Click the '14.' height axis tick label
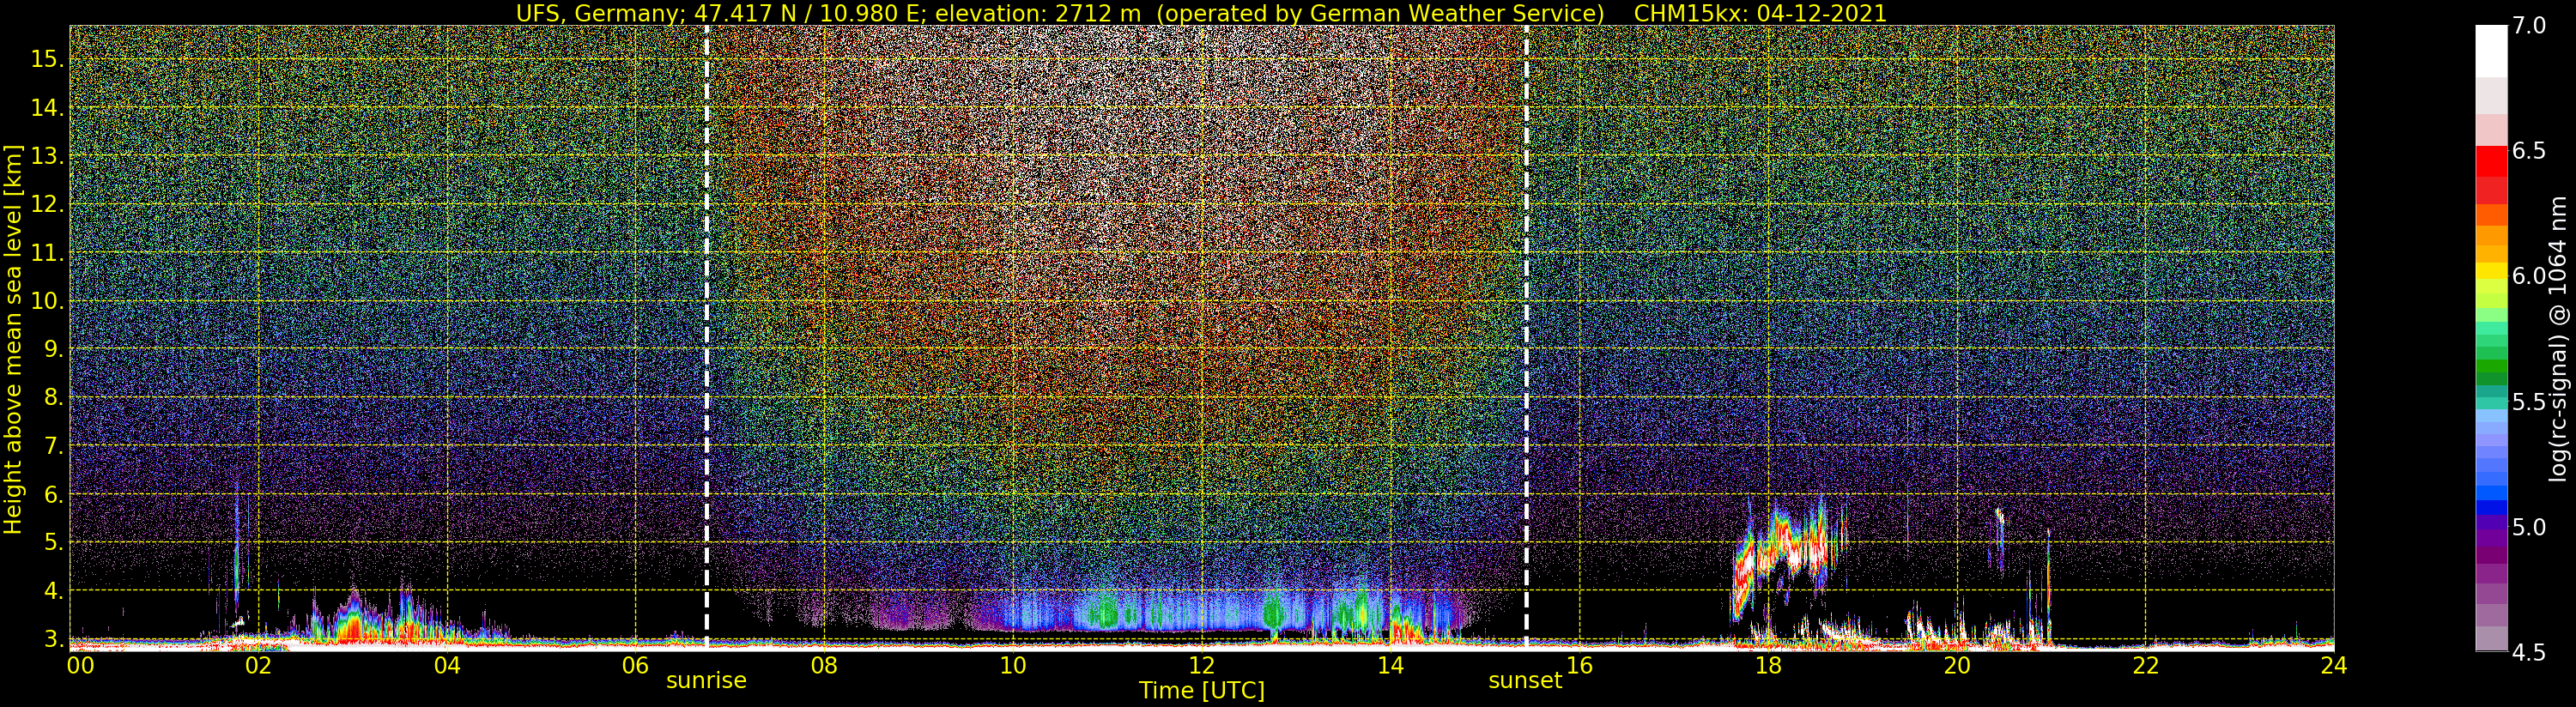The image size is (2576, 707). point(47,108)
